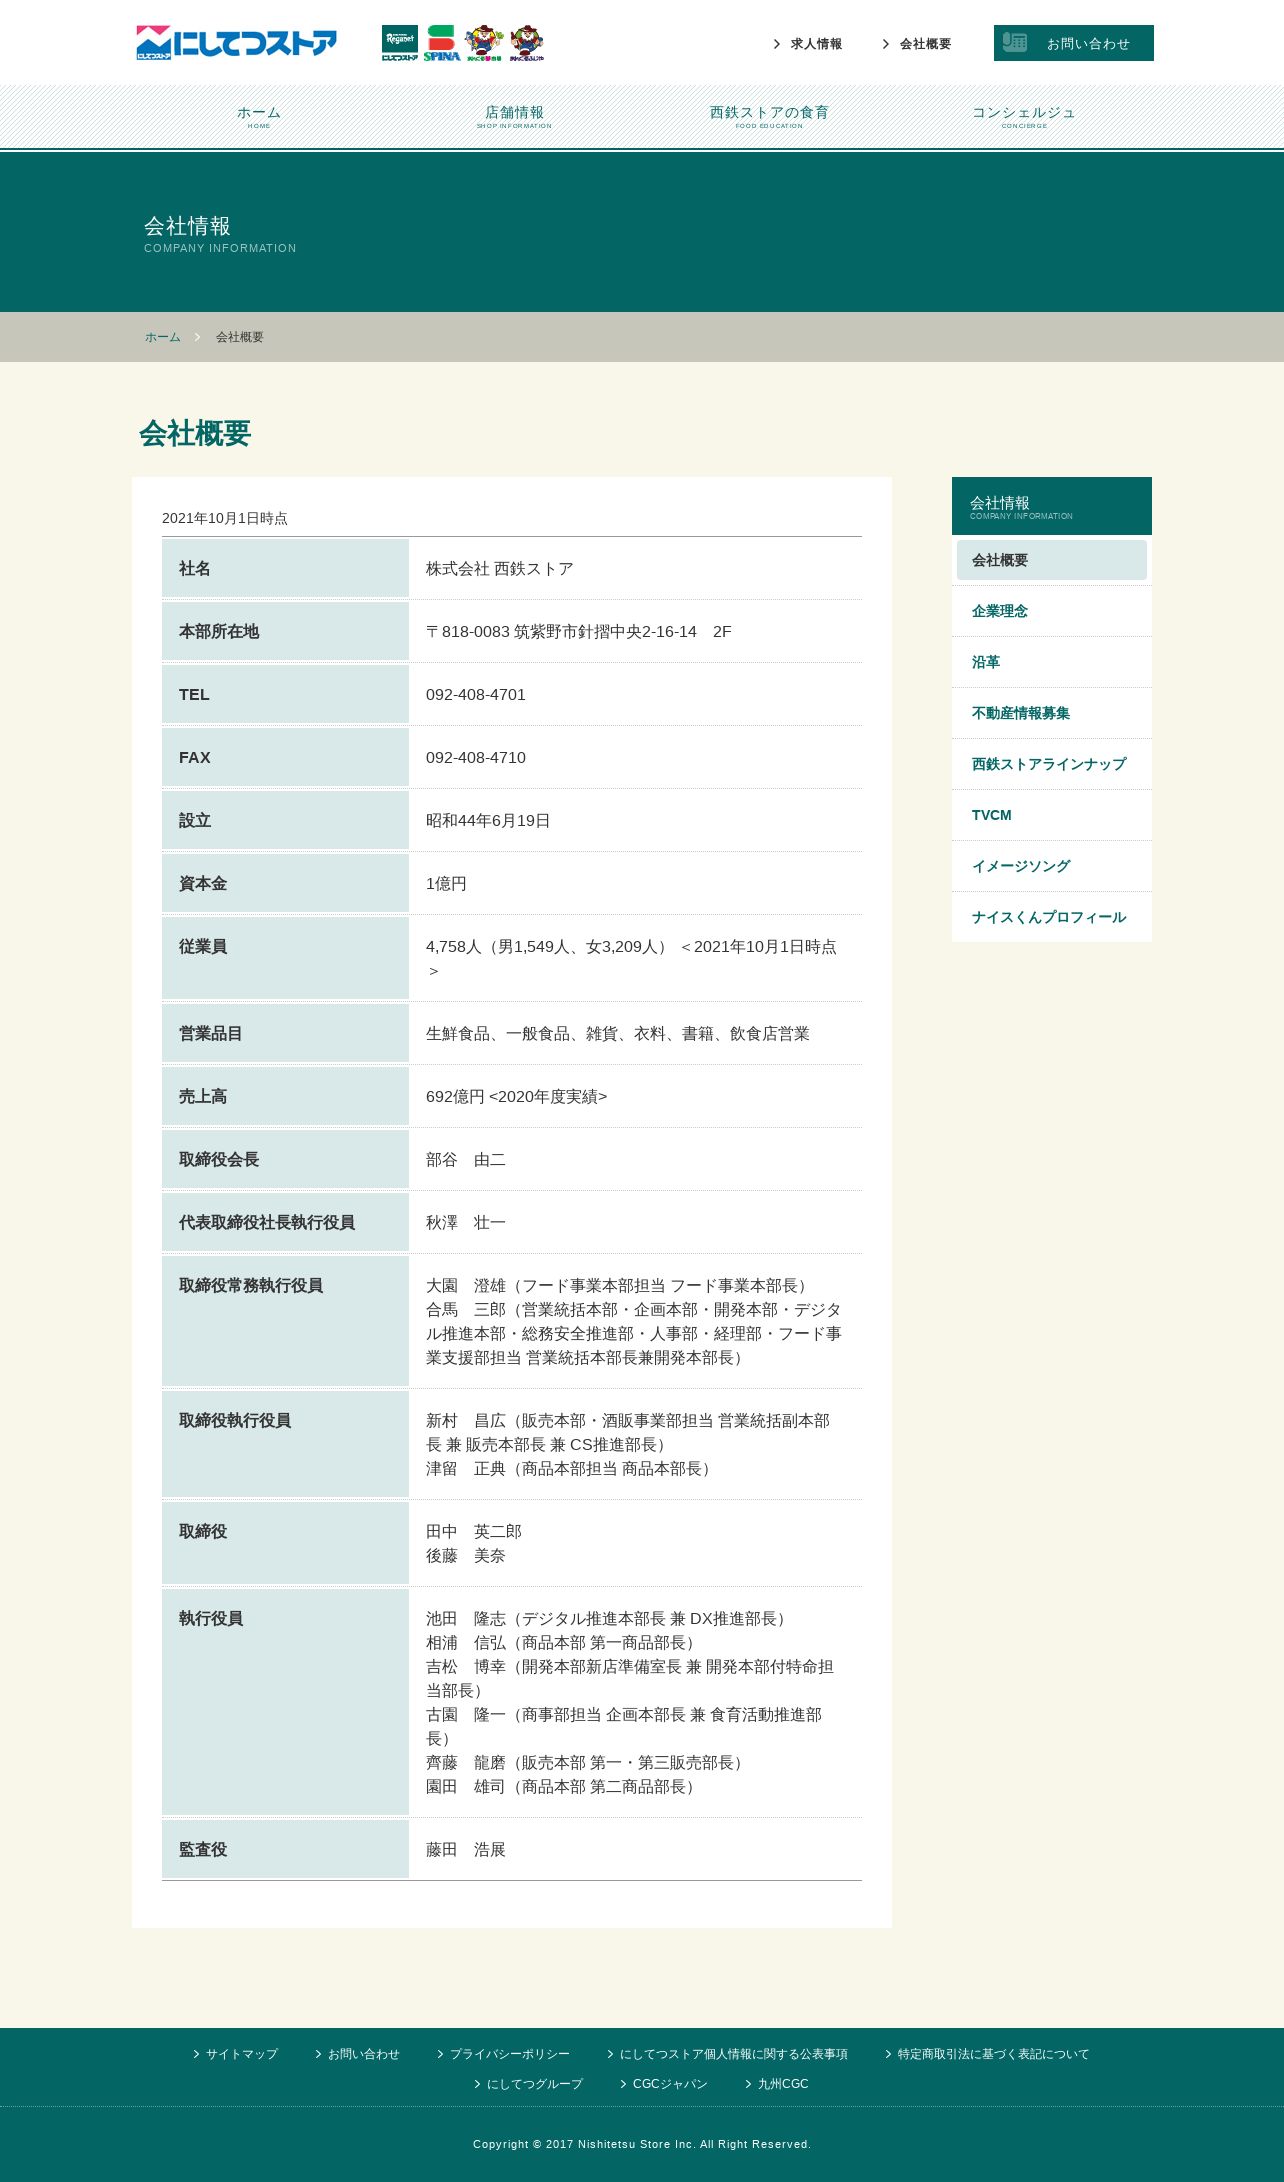Click the 2021年10月1日時点 date text
Image resolution: width=1284 pixels, height=2182 pixels.
[225, 518]
